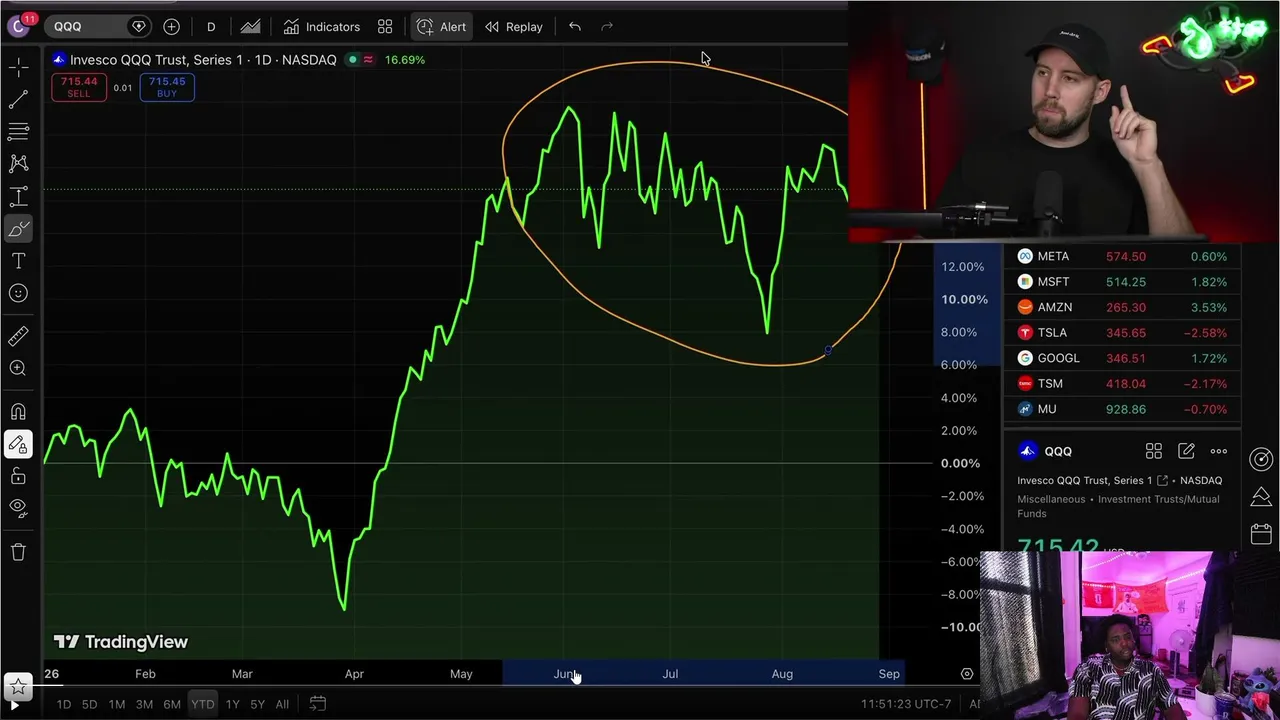1280x720 pixels.
Task: Activate the zoom in tool
Action: [18, 368]
